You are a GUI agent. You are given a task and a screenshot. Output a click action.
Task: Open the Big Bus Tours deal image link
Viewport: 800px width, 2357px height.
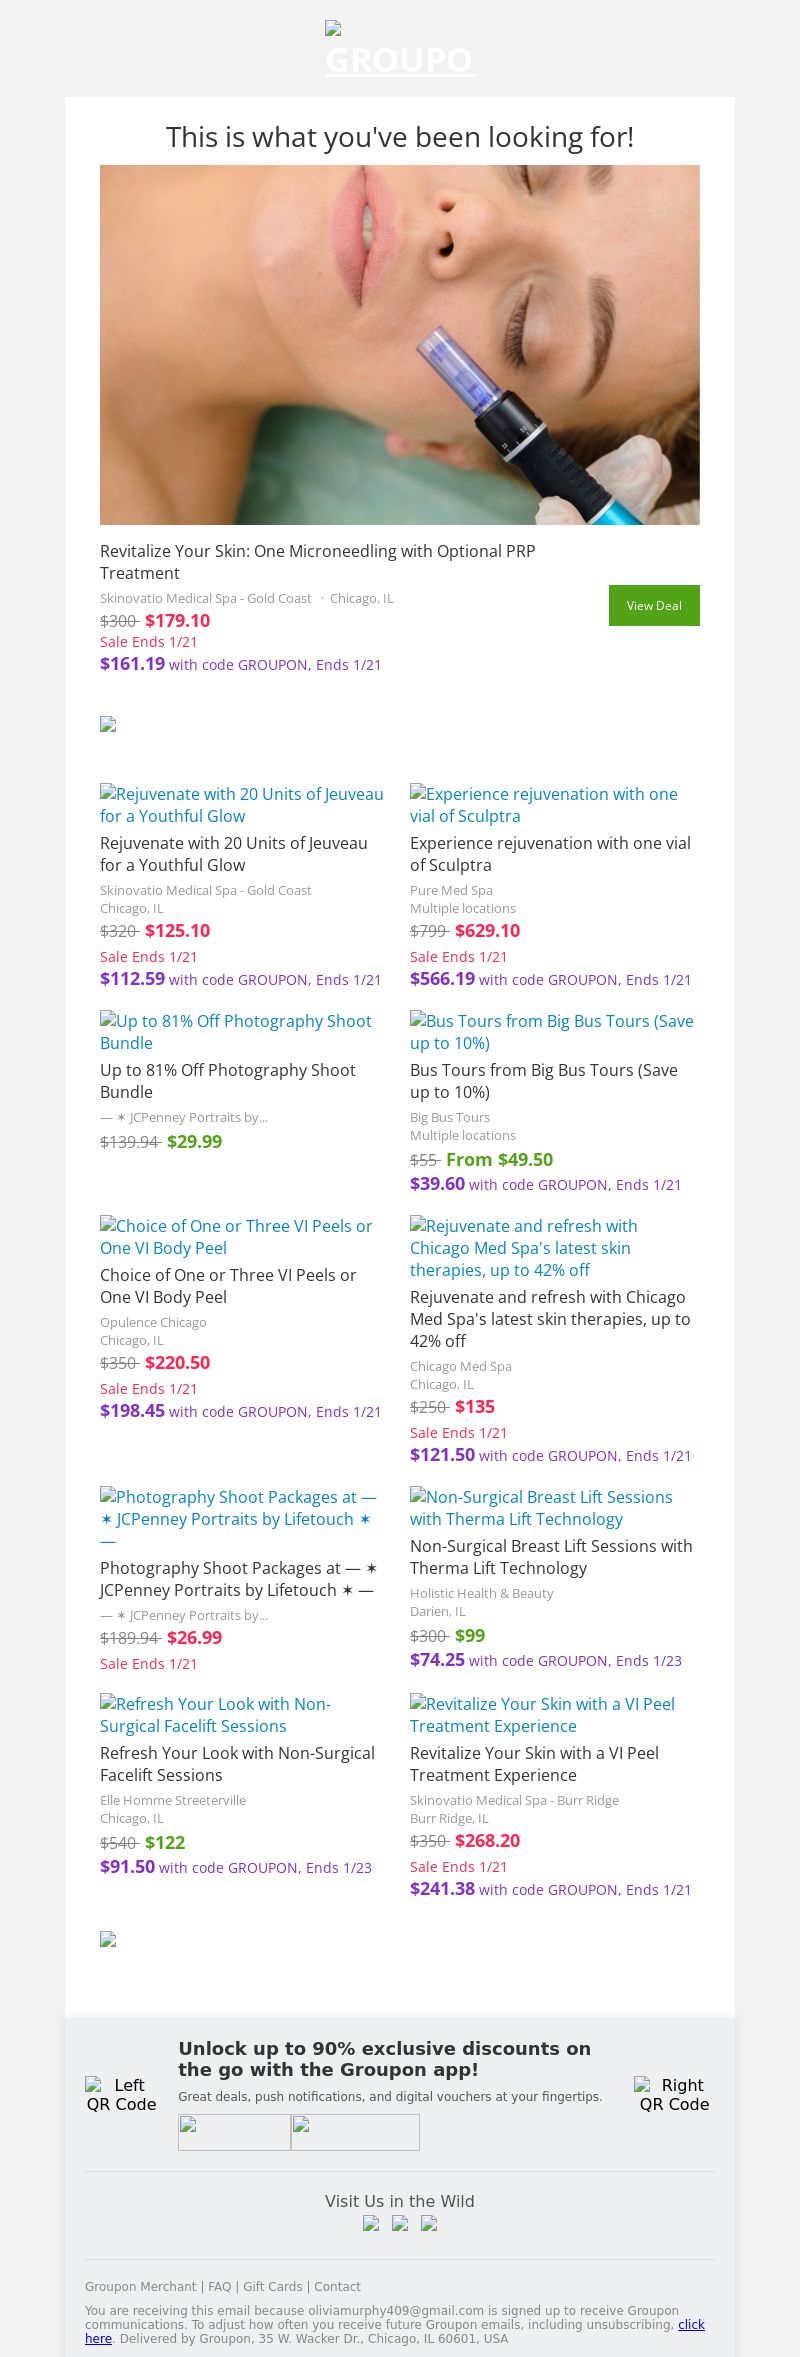[x=552, y=1032]
